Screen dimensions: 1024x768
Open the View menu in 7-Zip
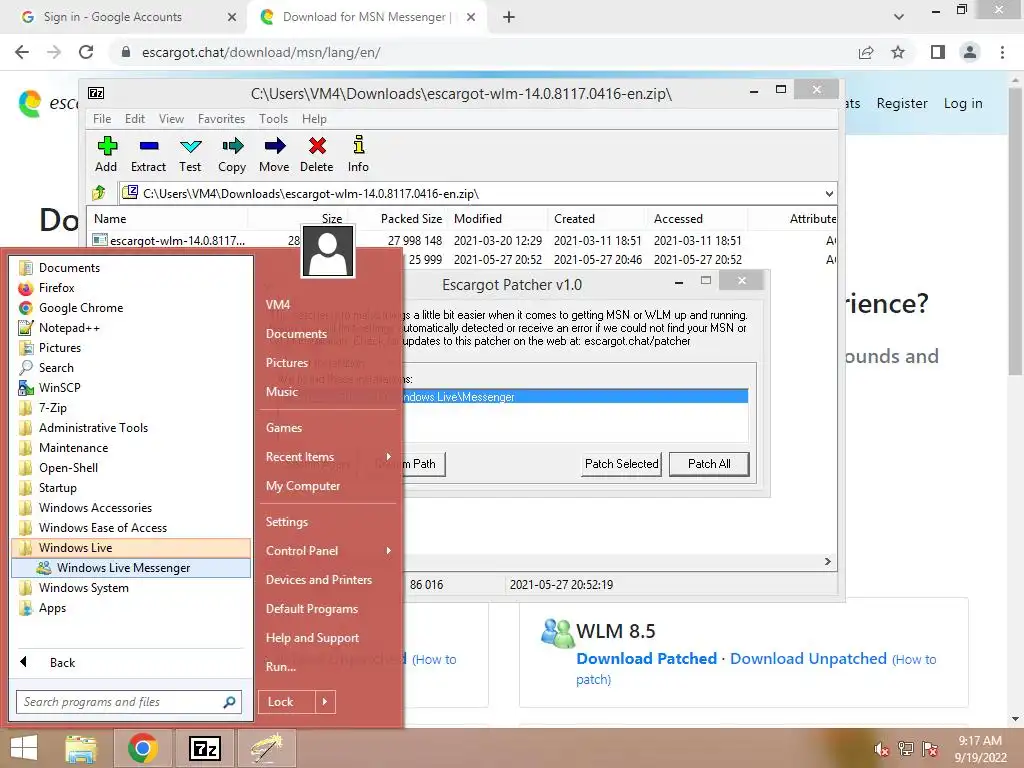point(171,119)
